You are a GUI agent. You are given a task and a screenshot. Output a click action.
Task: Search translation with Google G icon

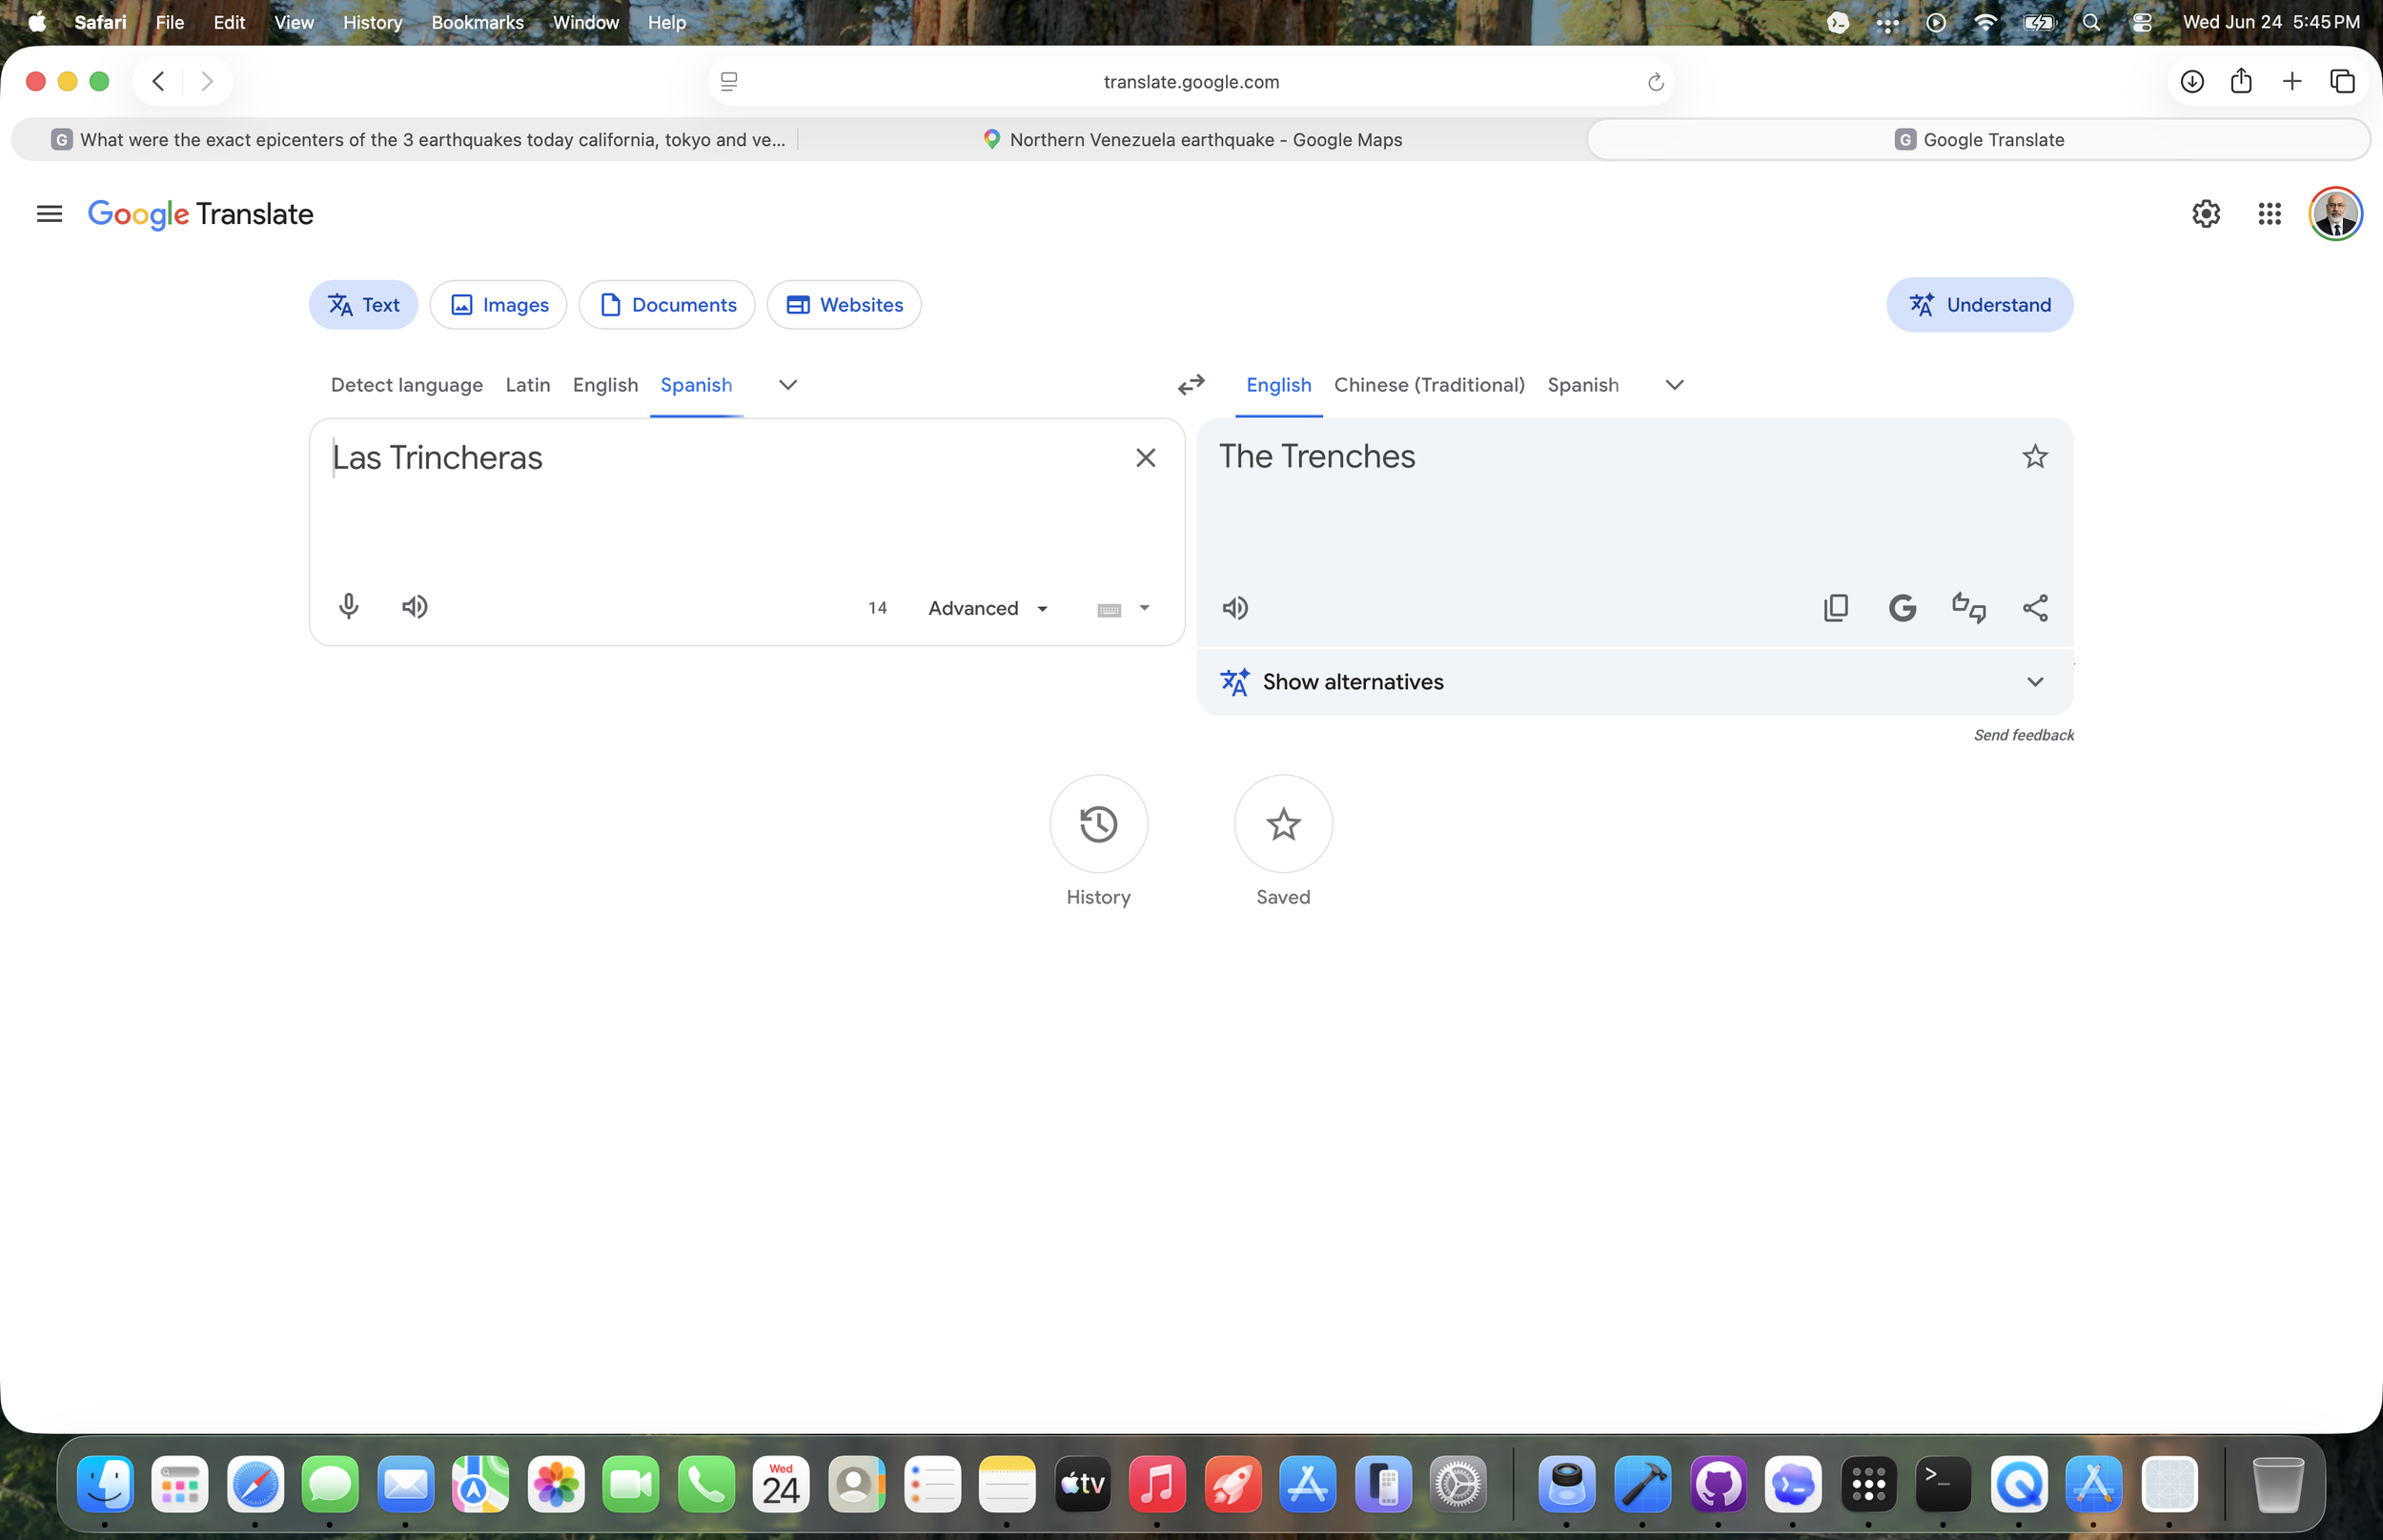[1902, 608]
